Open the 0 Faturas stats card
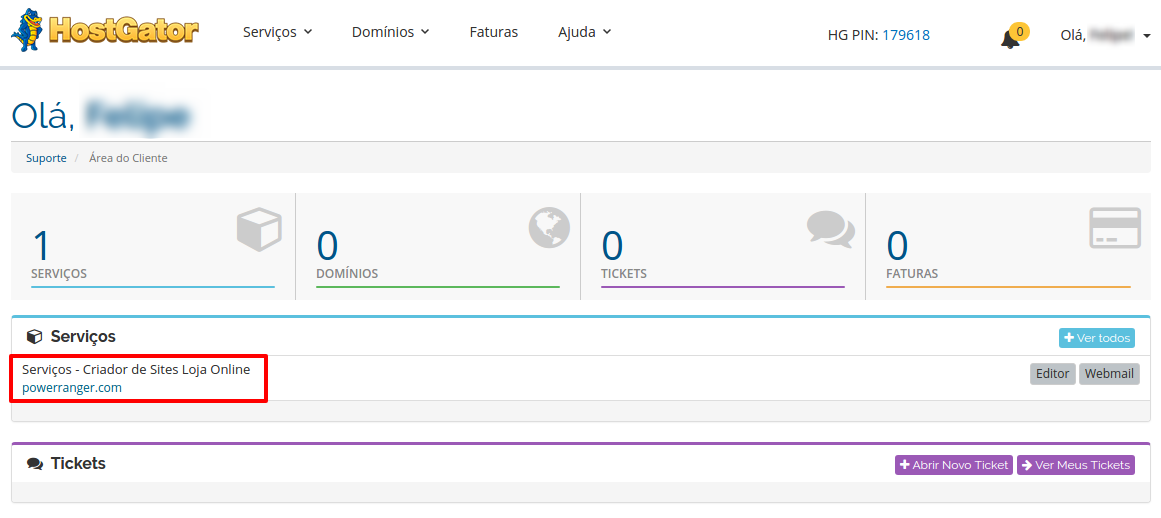 pos(1008,246)
